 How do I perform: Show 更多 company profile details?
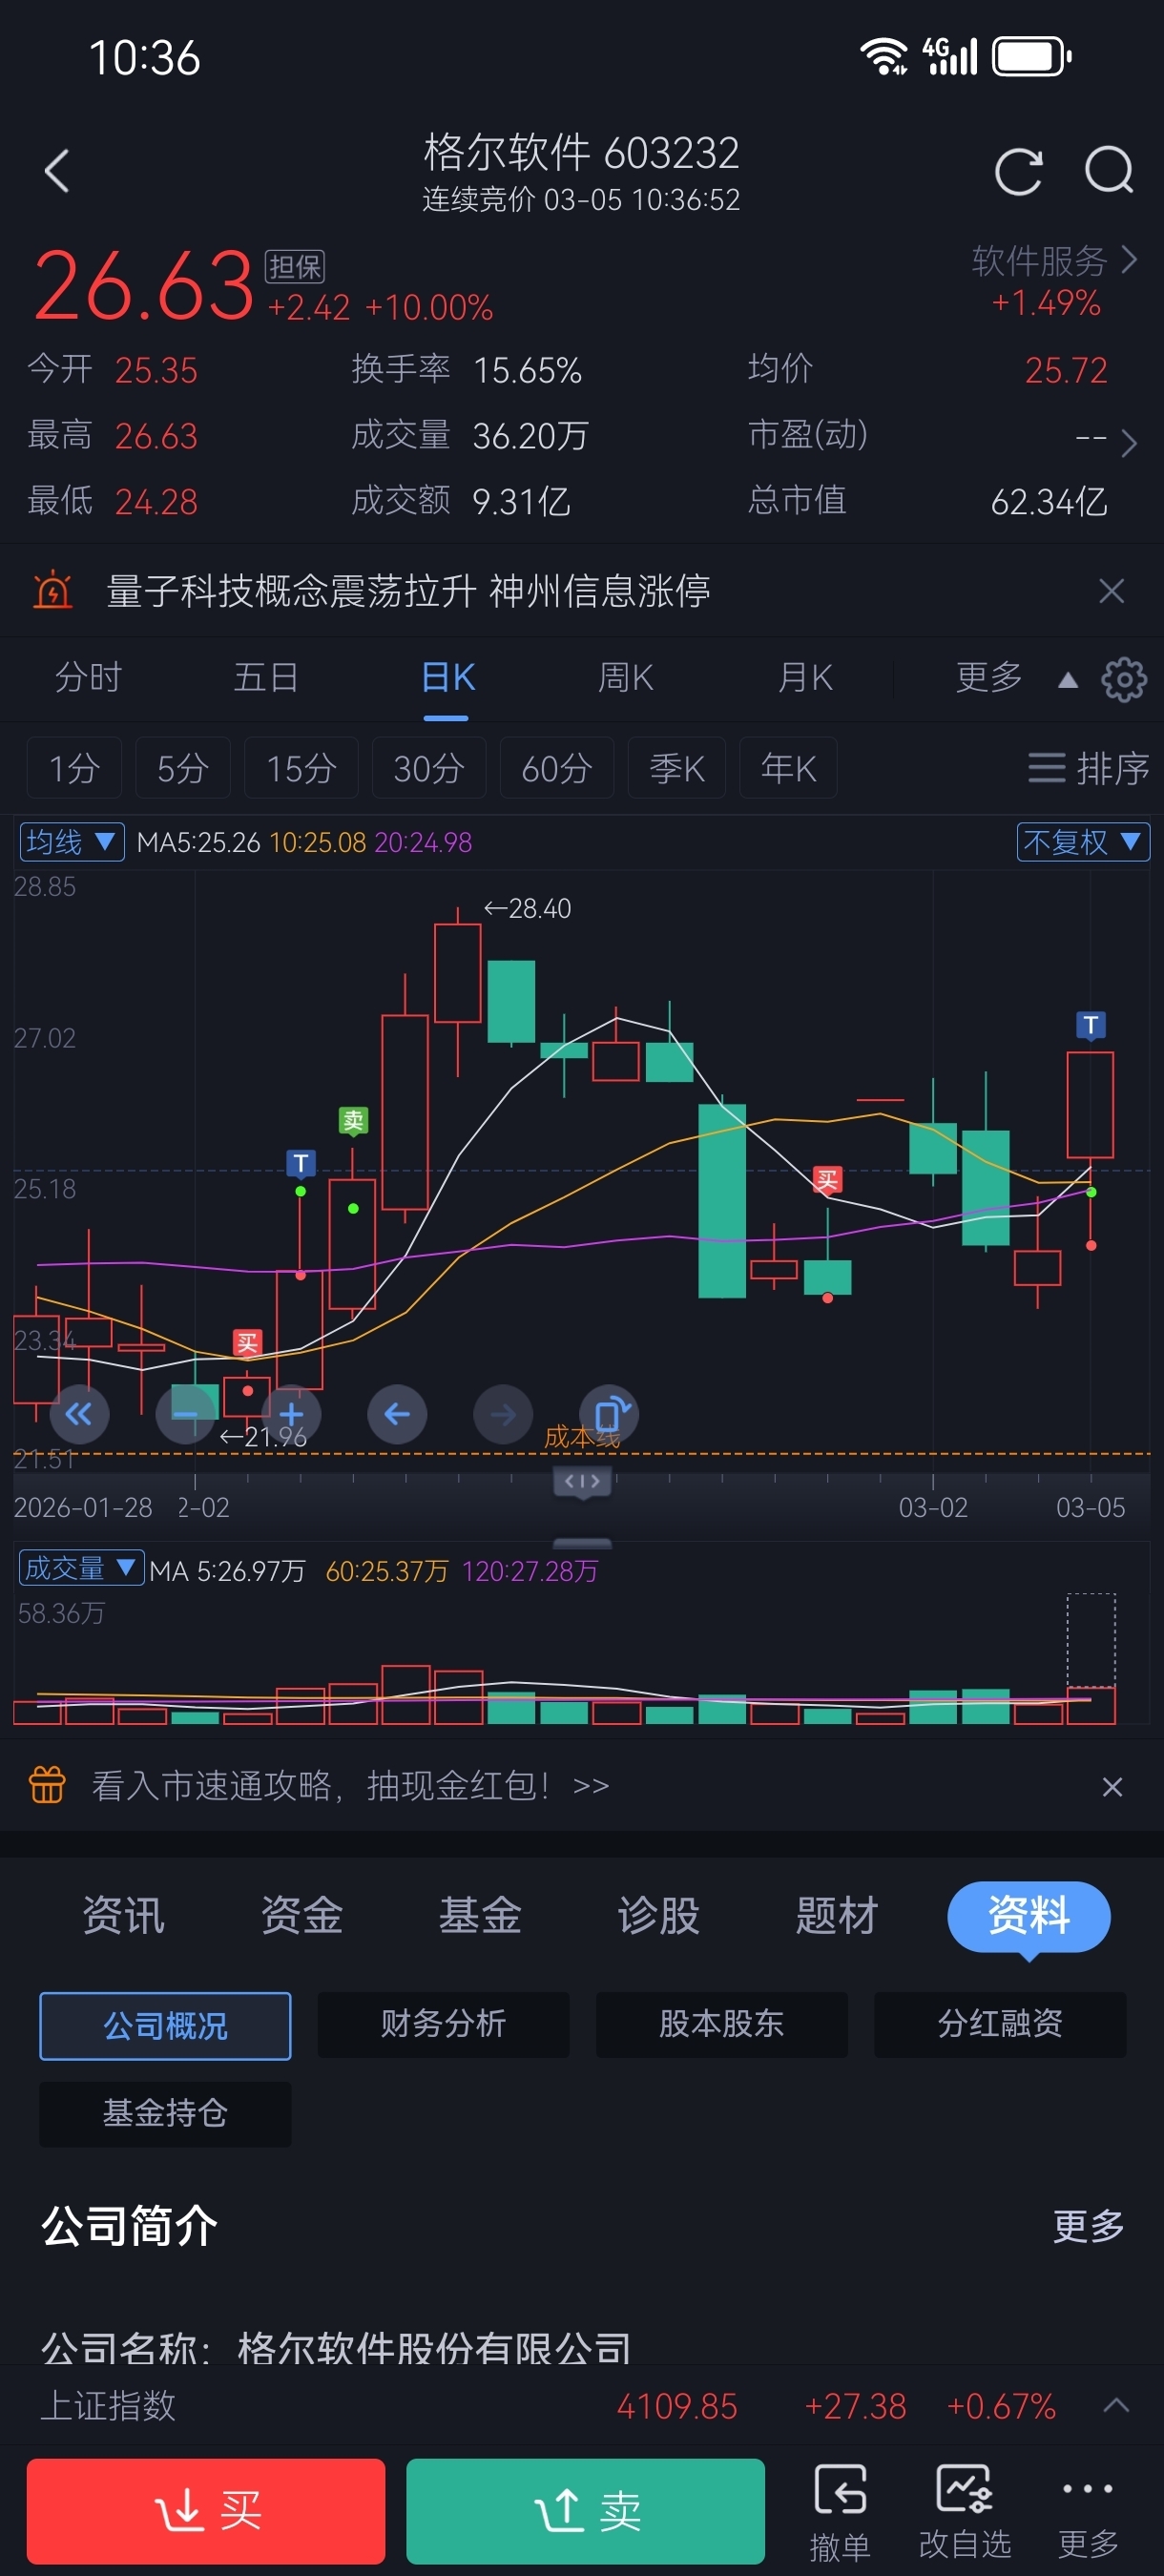click(1088, 2226)
